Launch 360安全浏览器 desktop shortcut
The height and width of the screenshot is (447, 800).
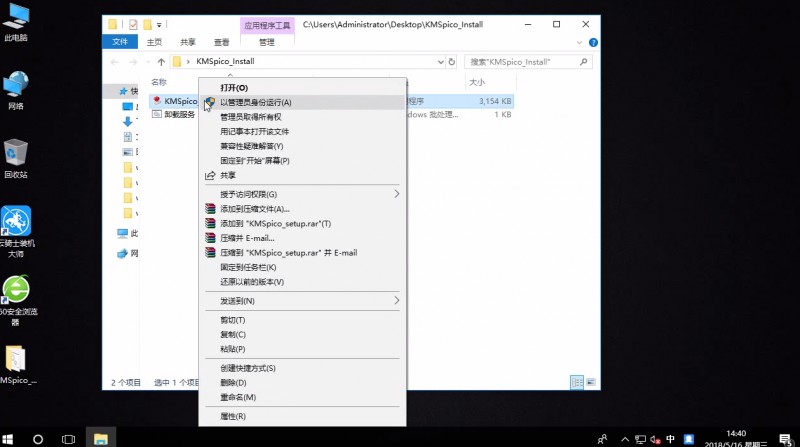point(16,301)
